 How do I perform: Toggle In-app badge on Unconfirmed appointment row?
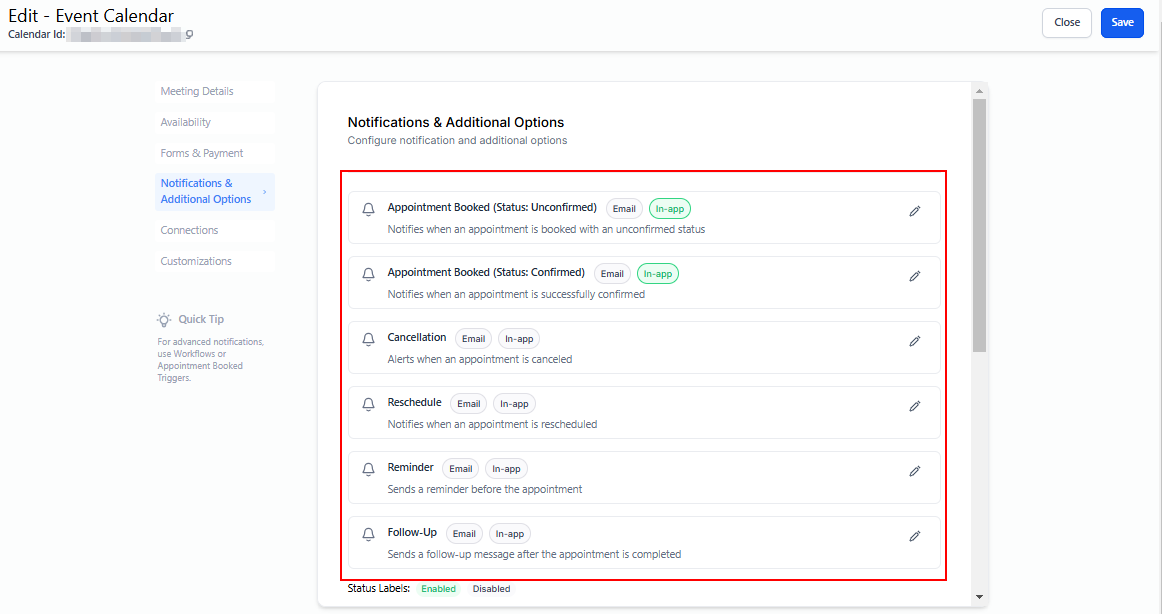coord(669,209)
